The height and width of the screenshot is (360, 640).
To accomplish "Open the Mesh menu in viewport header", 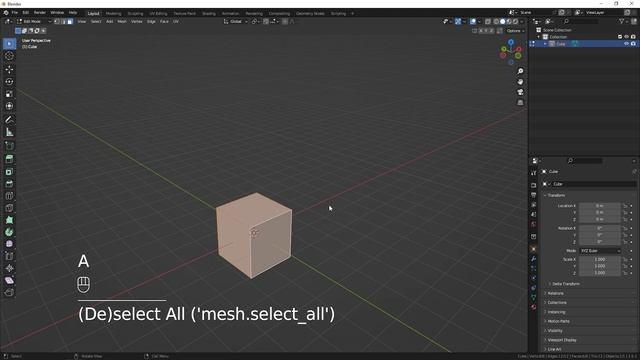I will [x=122, y=21].
